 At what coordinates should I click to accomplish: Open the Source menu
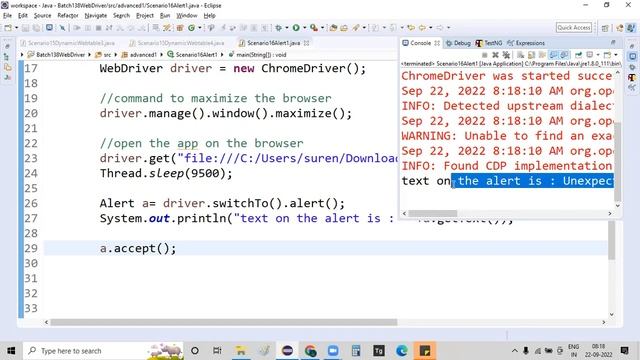(42, 16)
